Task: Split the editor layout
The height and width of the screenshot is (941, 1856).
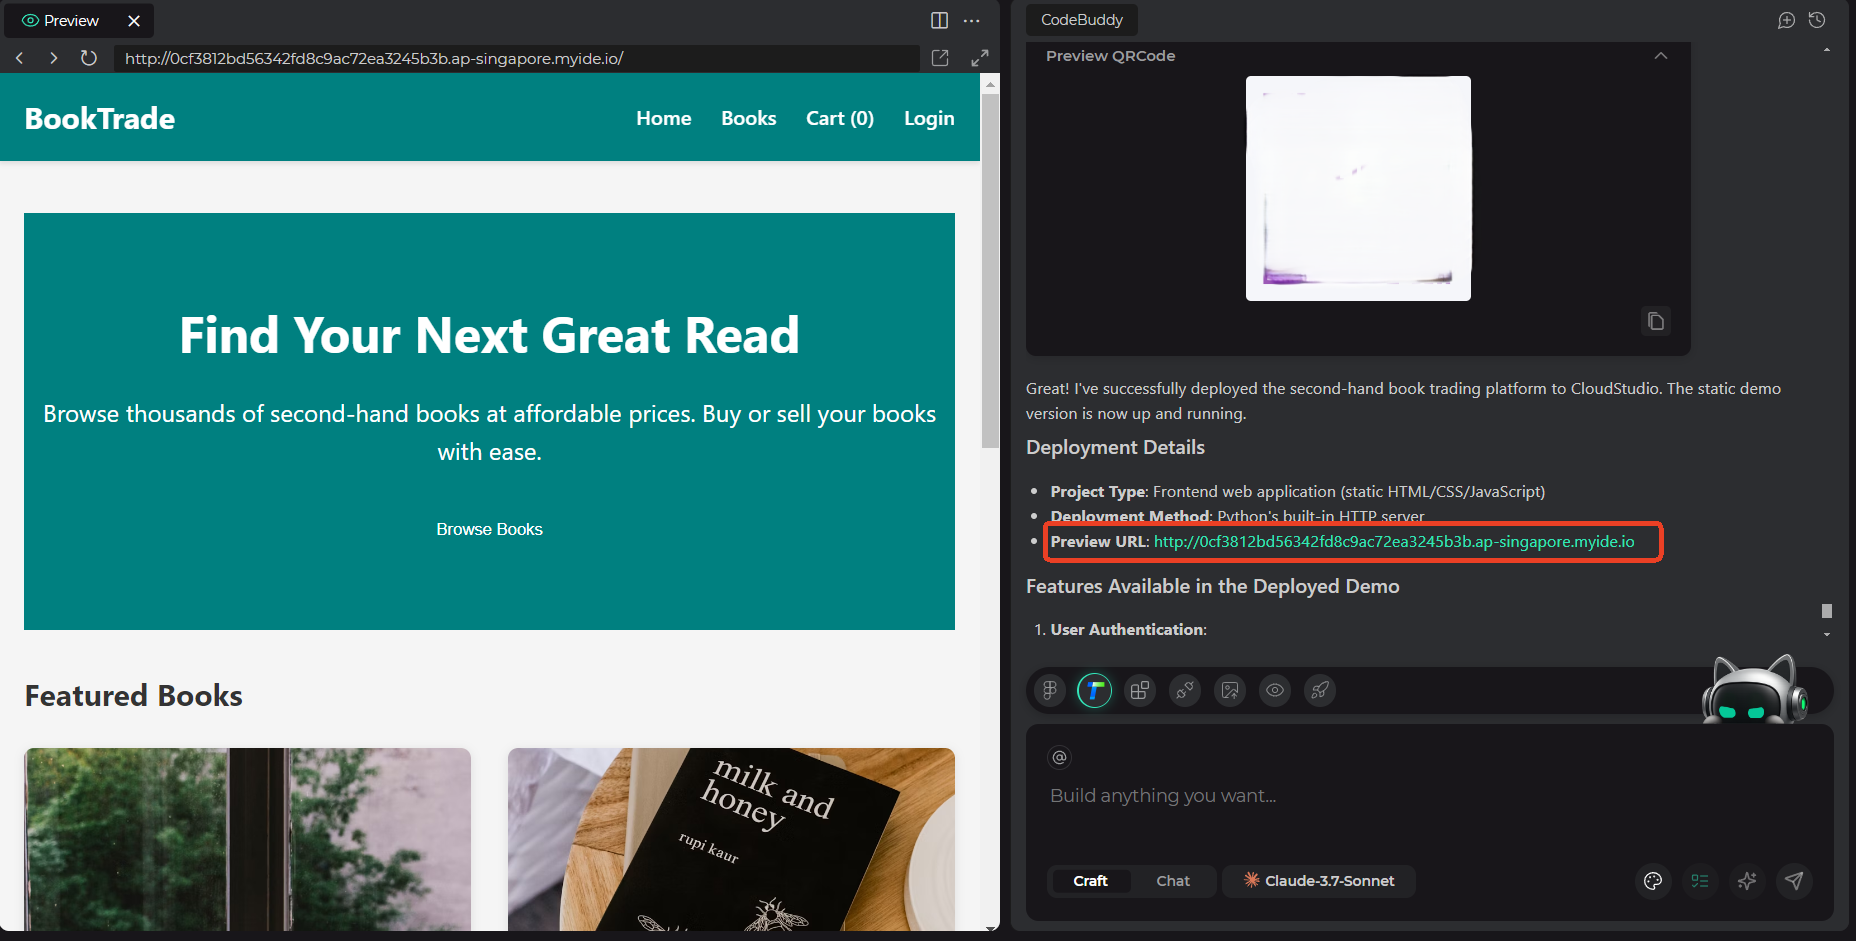Action: click(939, 20)
